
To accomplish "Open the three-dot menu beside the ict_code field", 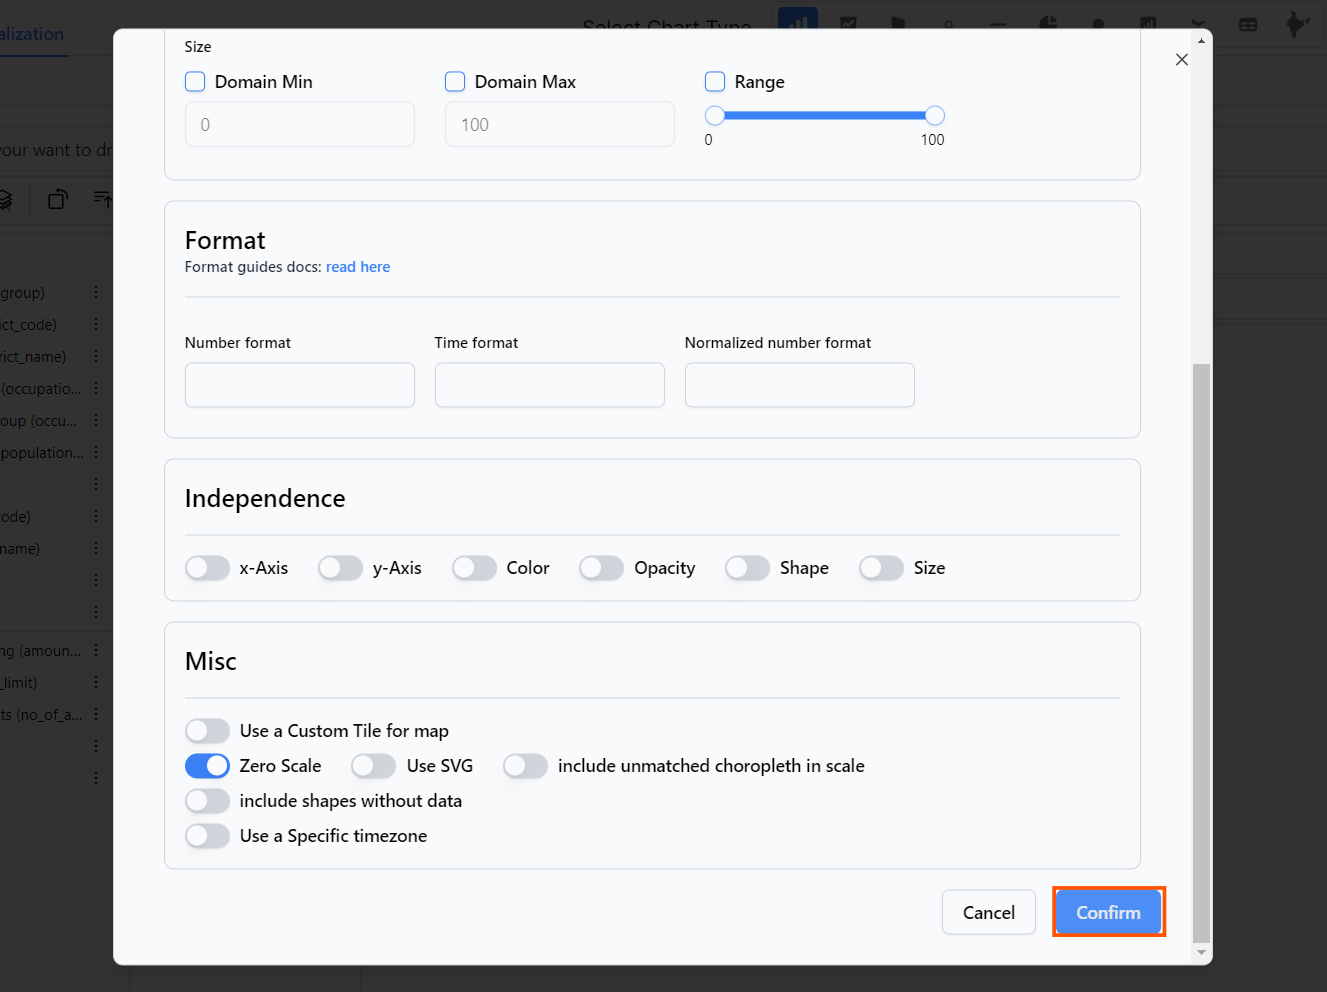I will (x=96, y=325).
